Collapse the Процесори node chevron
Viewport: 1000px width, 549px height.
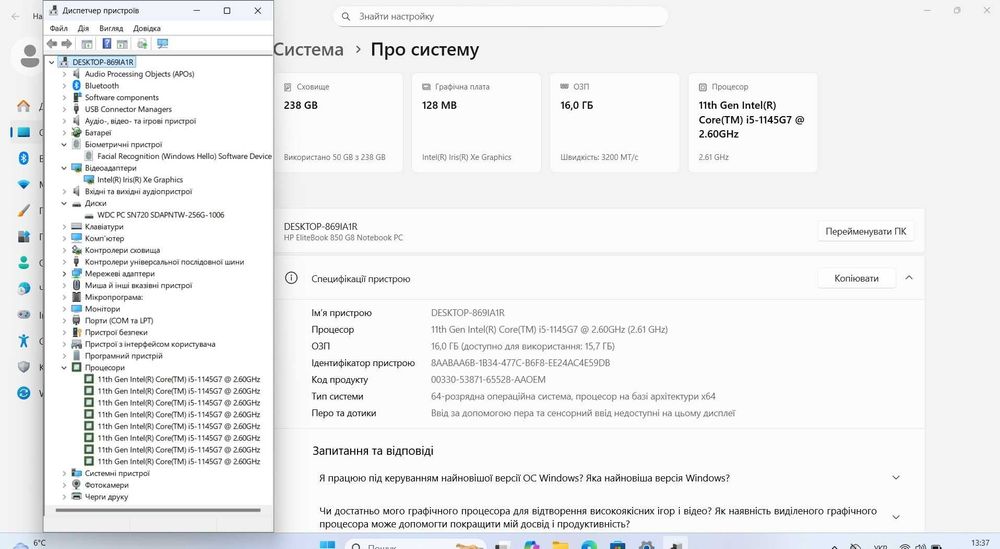pos(64,368)
